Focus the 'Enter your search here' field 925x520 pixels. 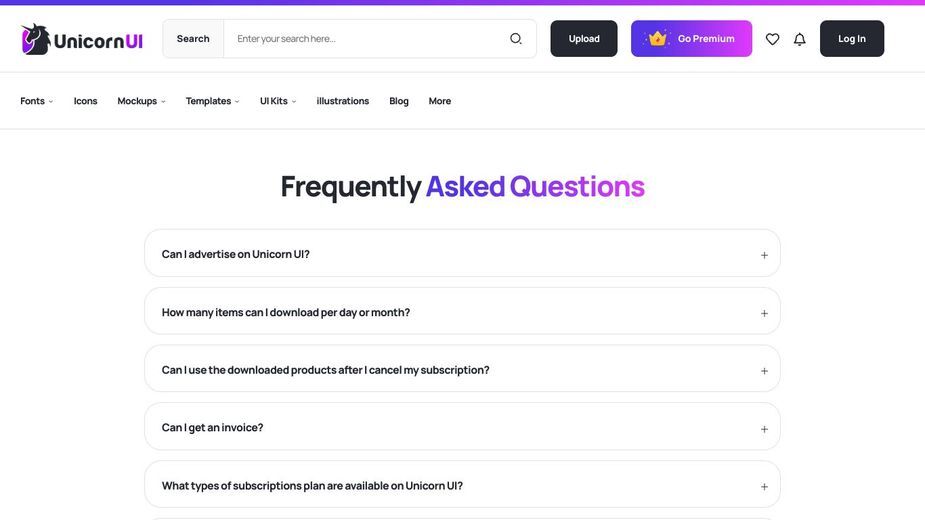click(x=366, y=38)
